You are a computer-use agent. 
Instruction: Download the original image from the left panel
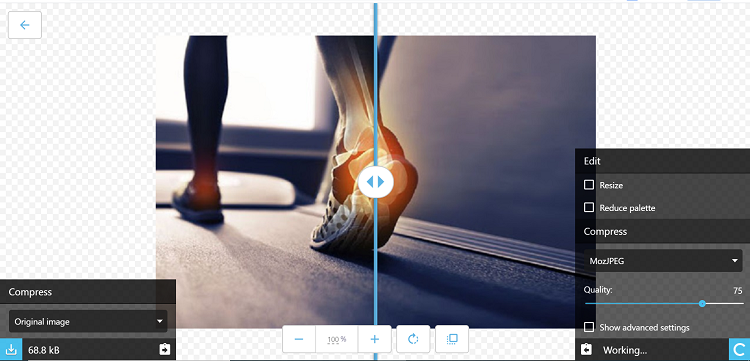11,350
